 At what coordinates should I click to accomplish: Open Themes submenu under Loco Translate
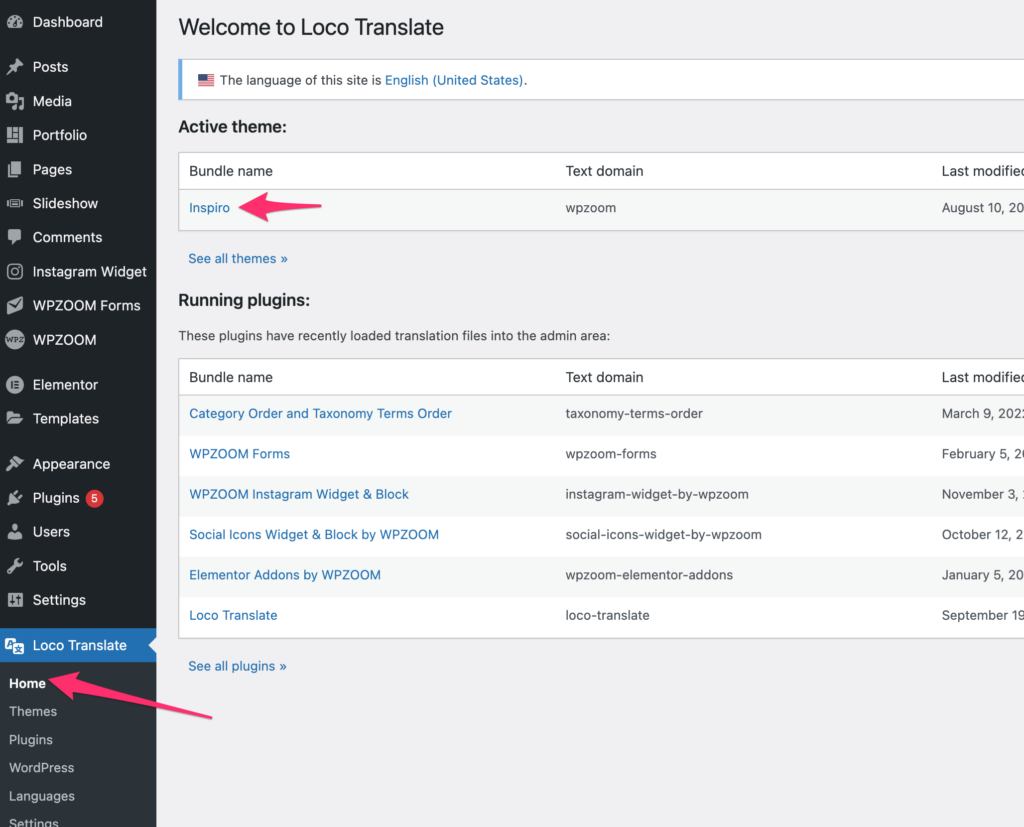click(x=33, y=711)
